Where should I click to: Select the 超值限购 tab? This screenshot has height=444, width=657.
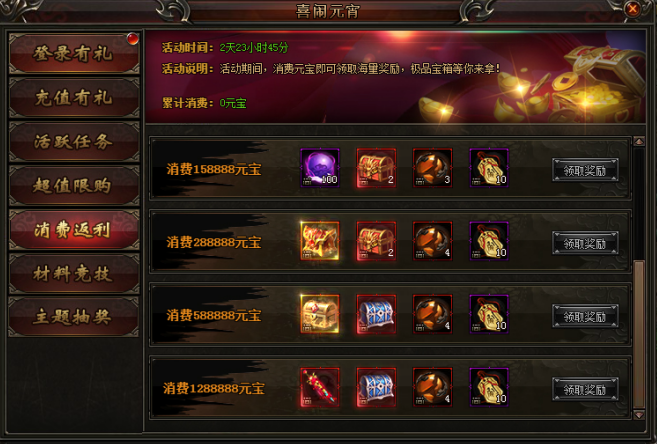click(x=74, y=186)
